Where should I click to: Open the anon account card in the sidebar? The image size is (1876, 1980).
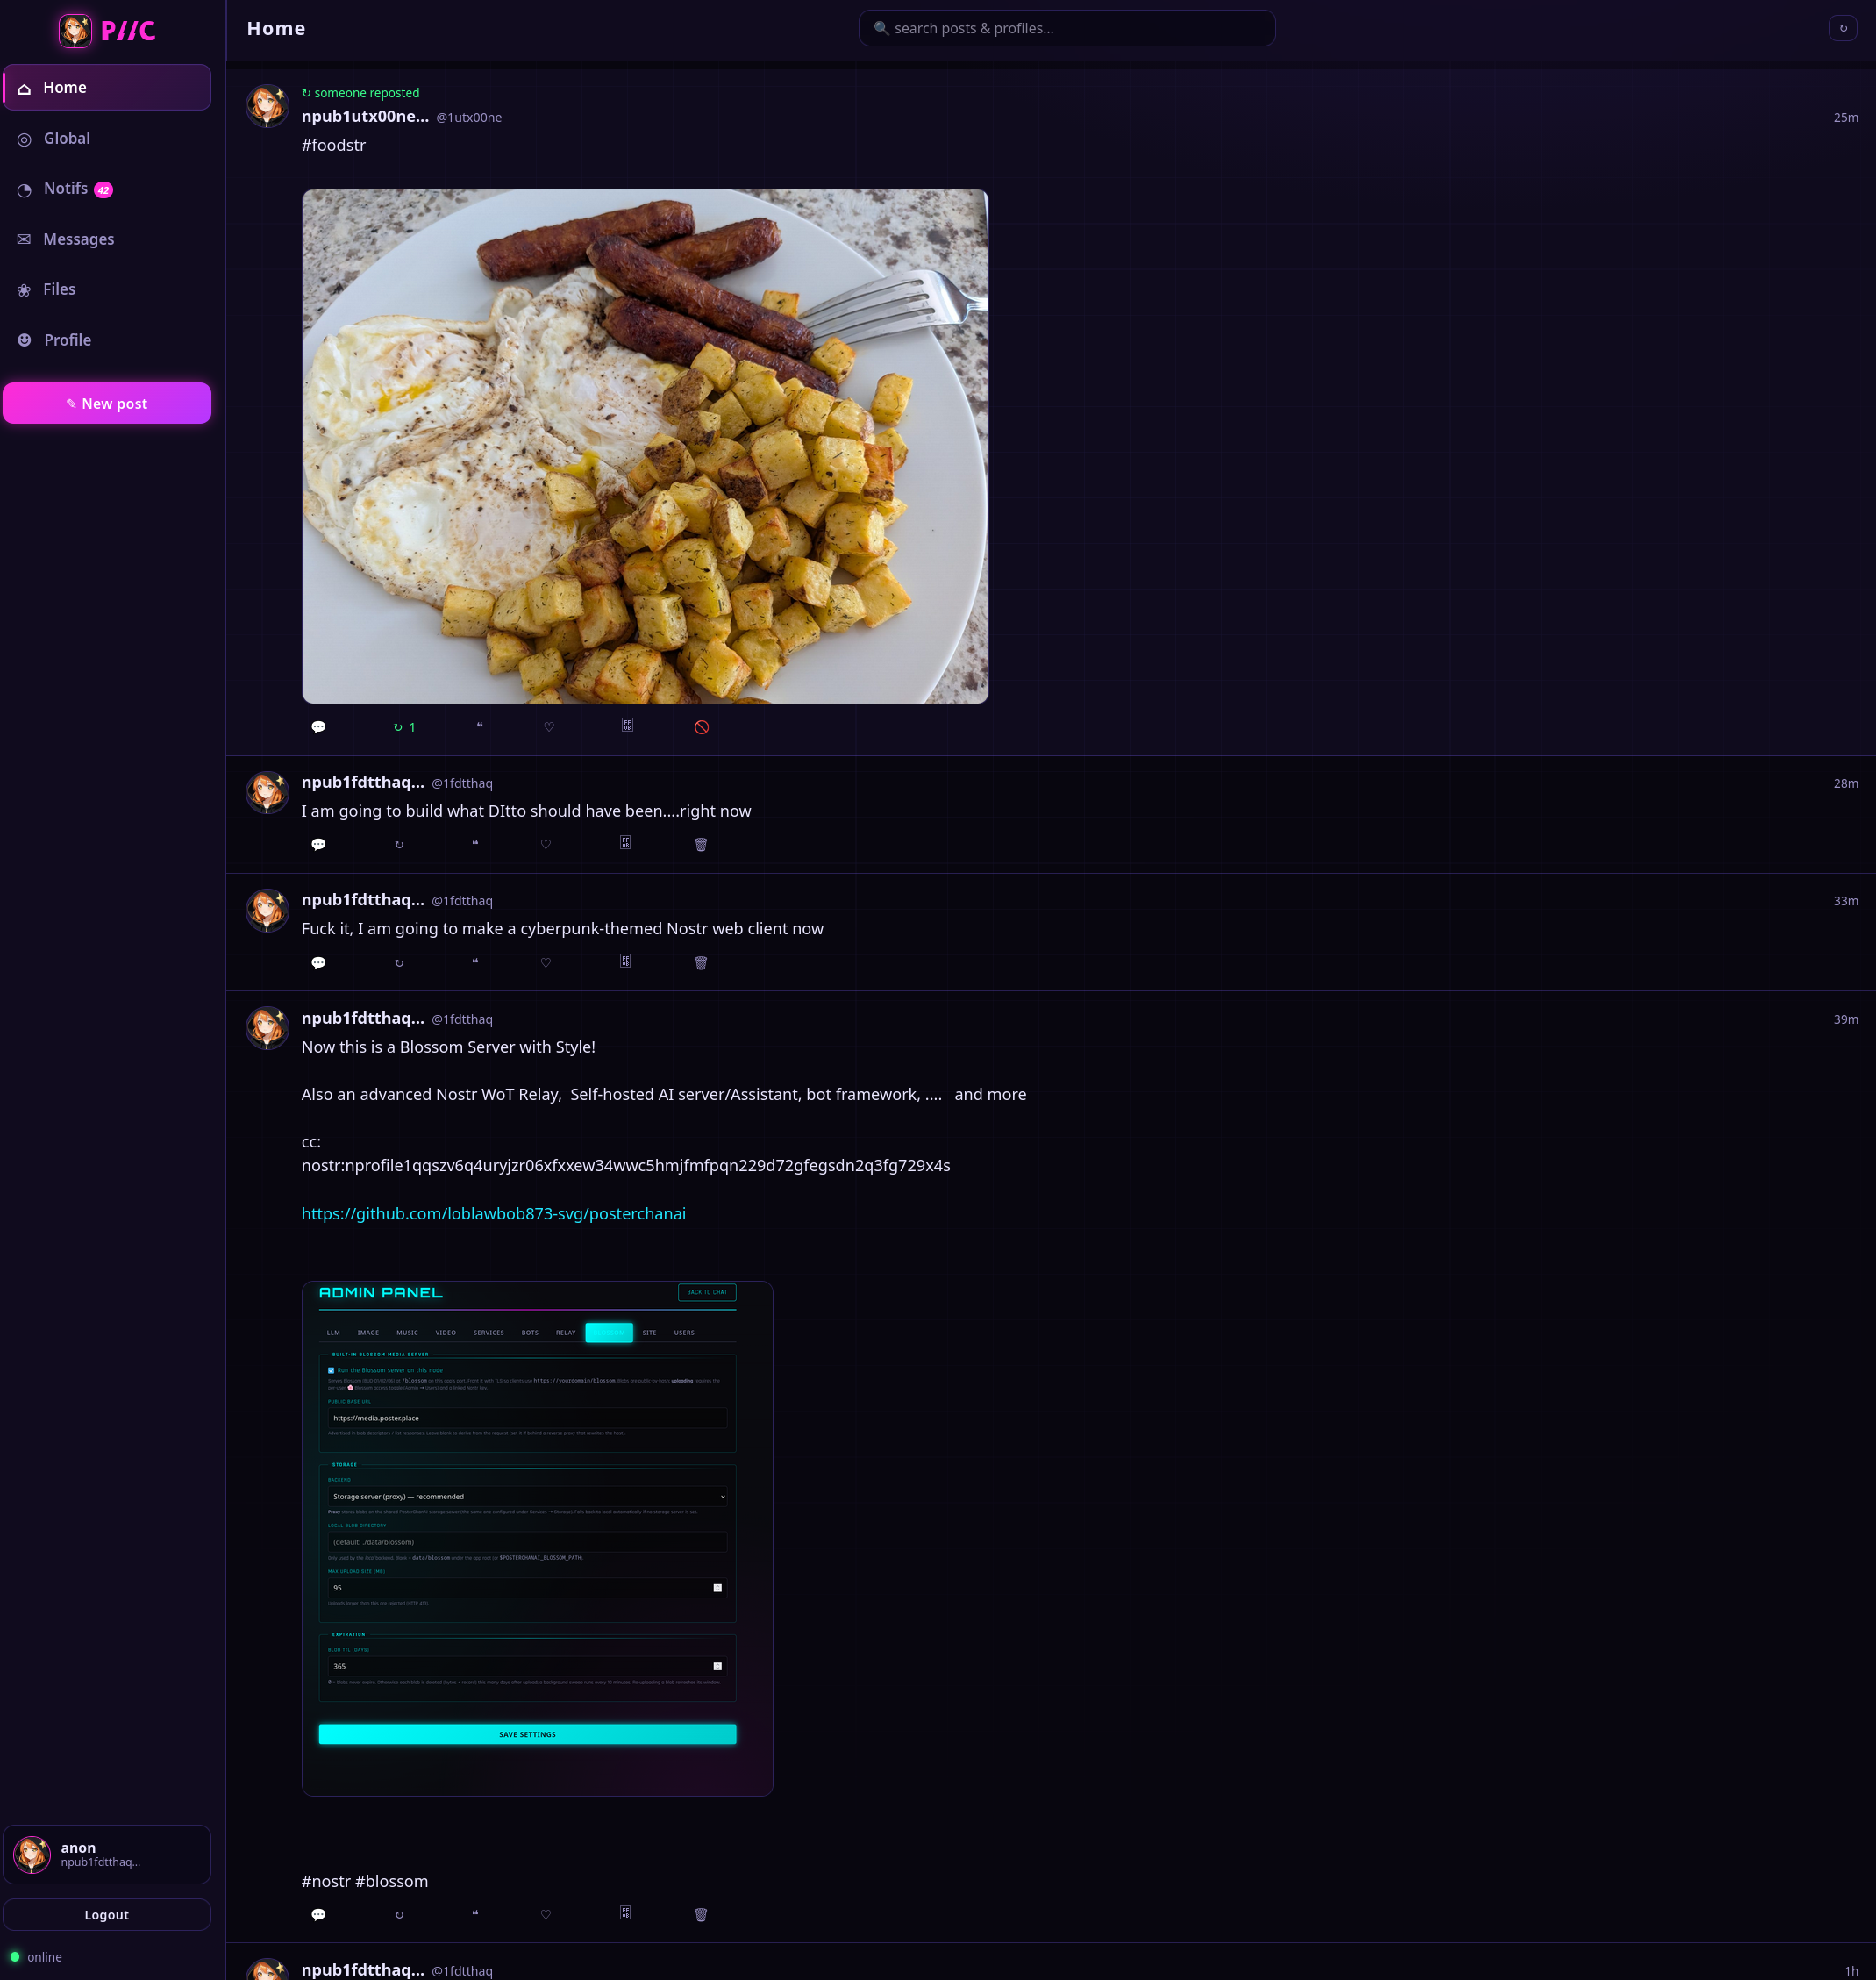point(107,1854)
